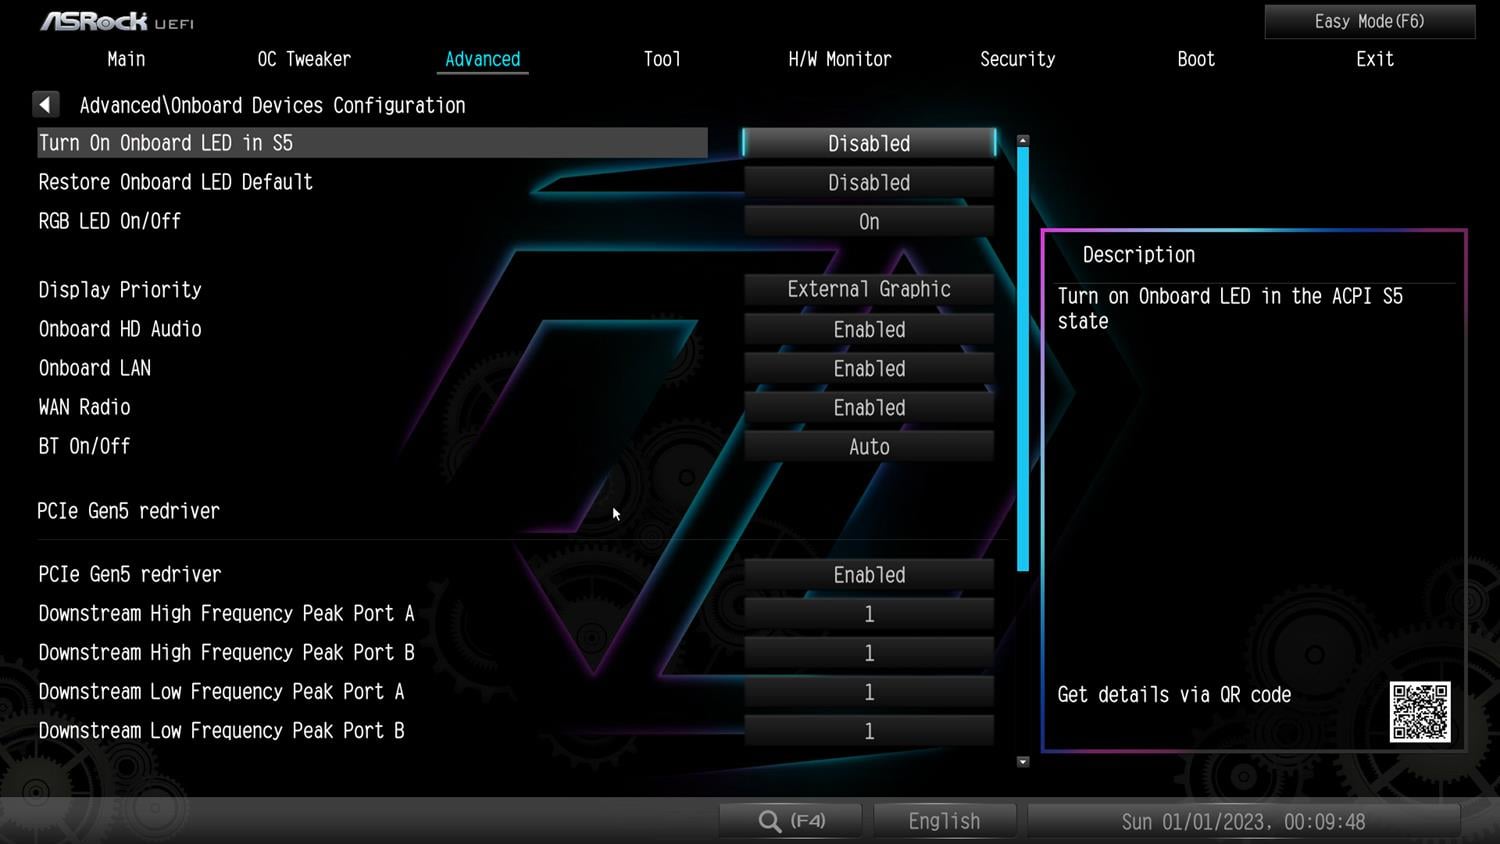The image size is (1500, 844).
Task: Open Turn On Onboard LED in S5 dropdown
Action: point(868,144)
